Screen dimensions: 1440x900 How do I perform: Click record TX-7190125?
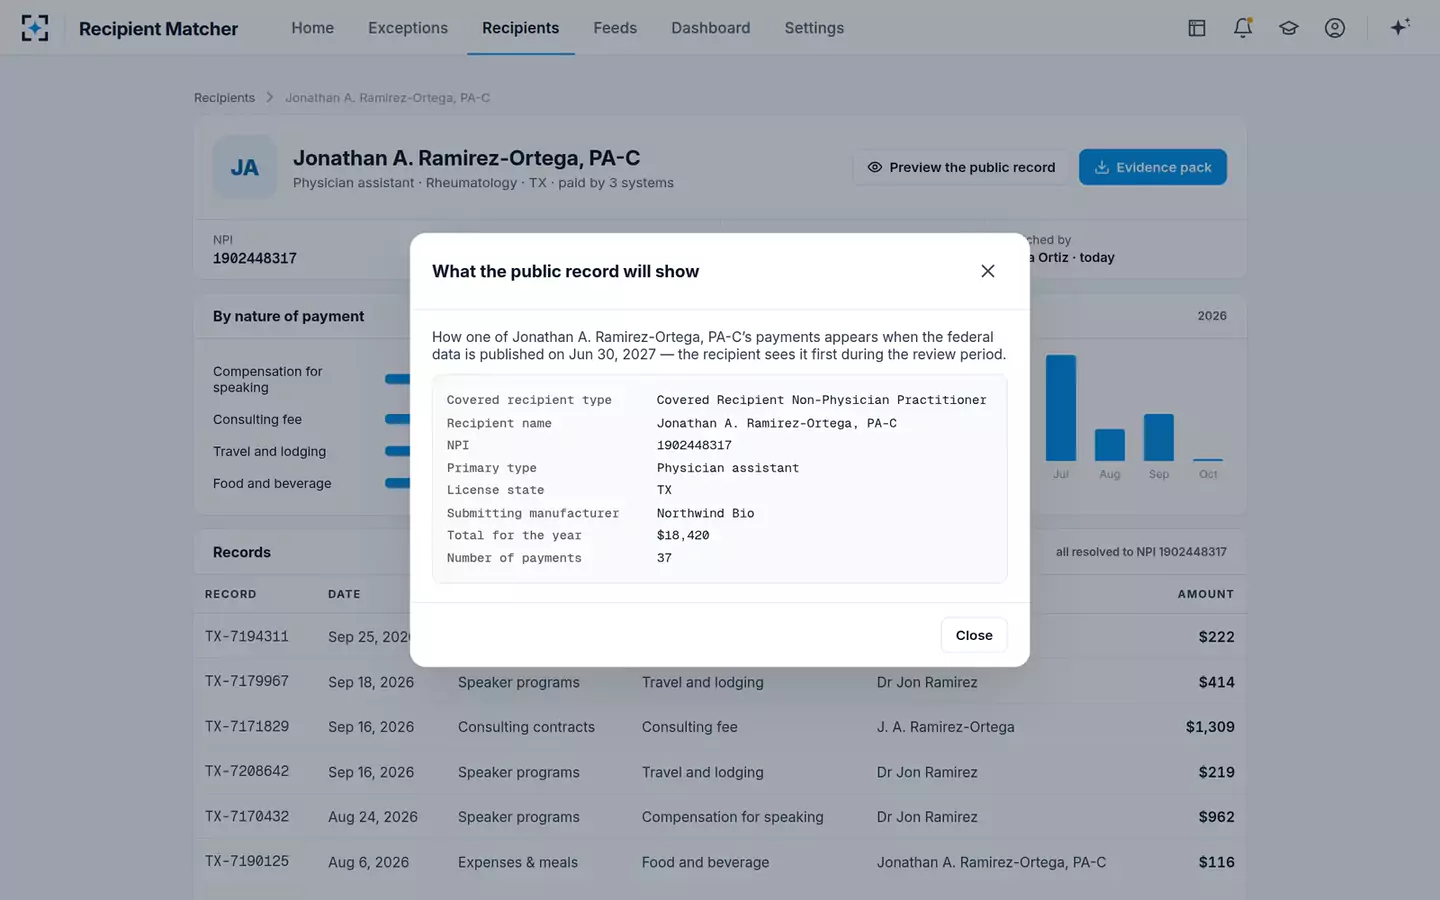[x=247, y=861]
